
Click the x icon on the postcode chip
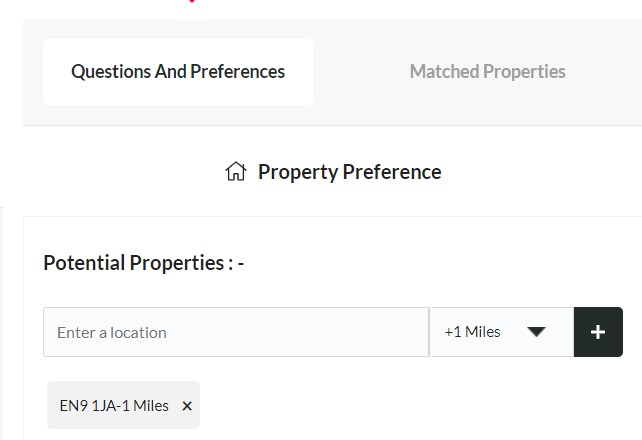pos(187,406)
